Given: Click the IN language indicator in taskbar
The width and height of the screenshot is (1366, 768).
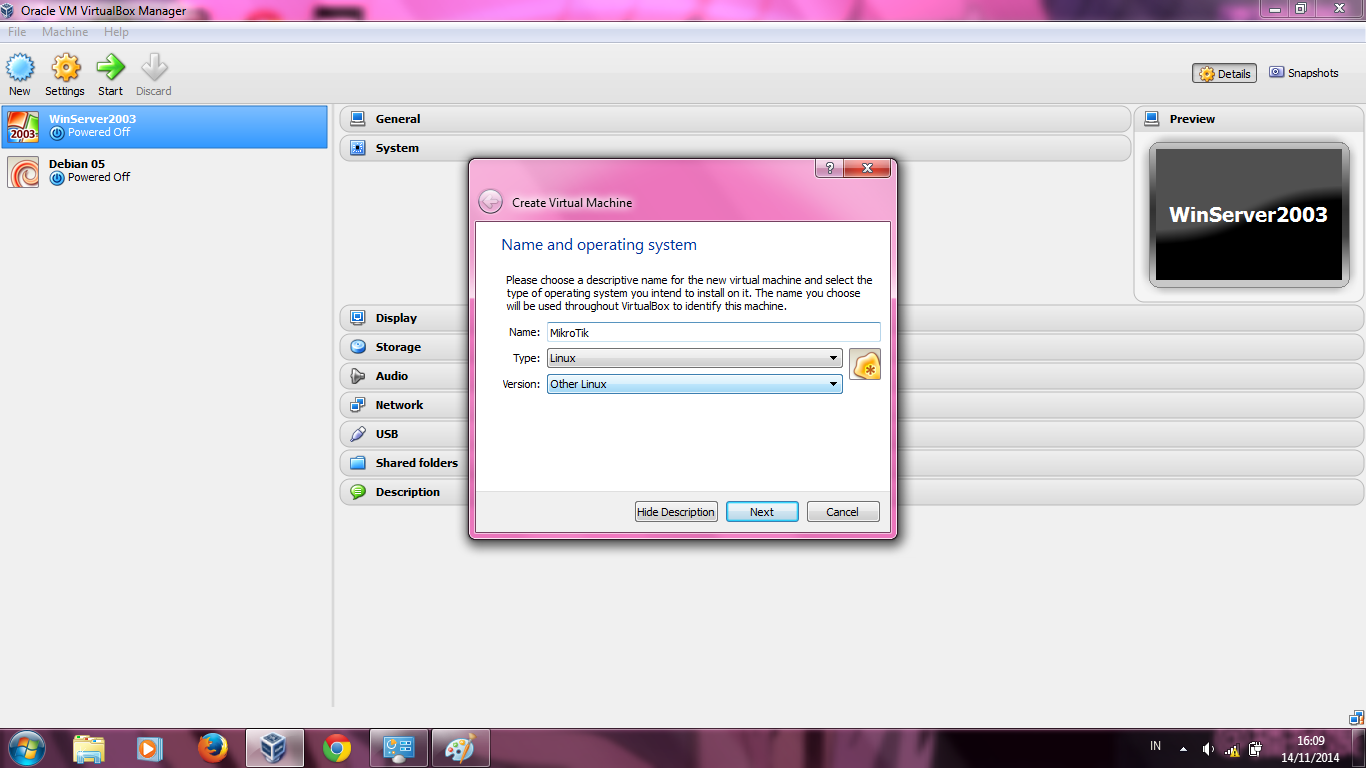Looking at the screenshot, I should point(1156,746).
